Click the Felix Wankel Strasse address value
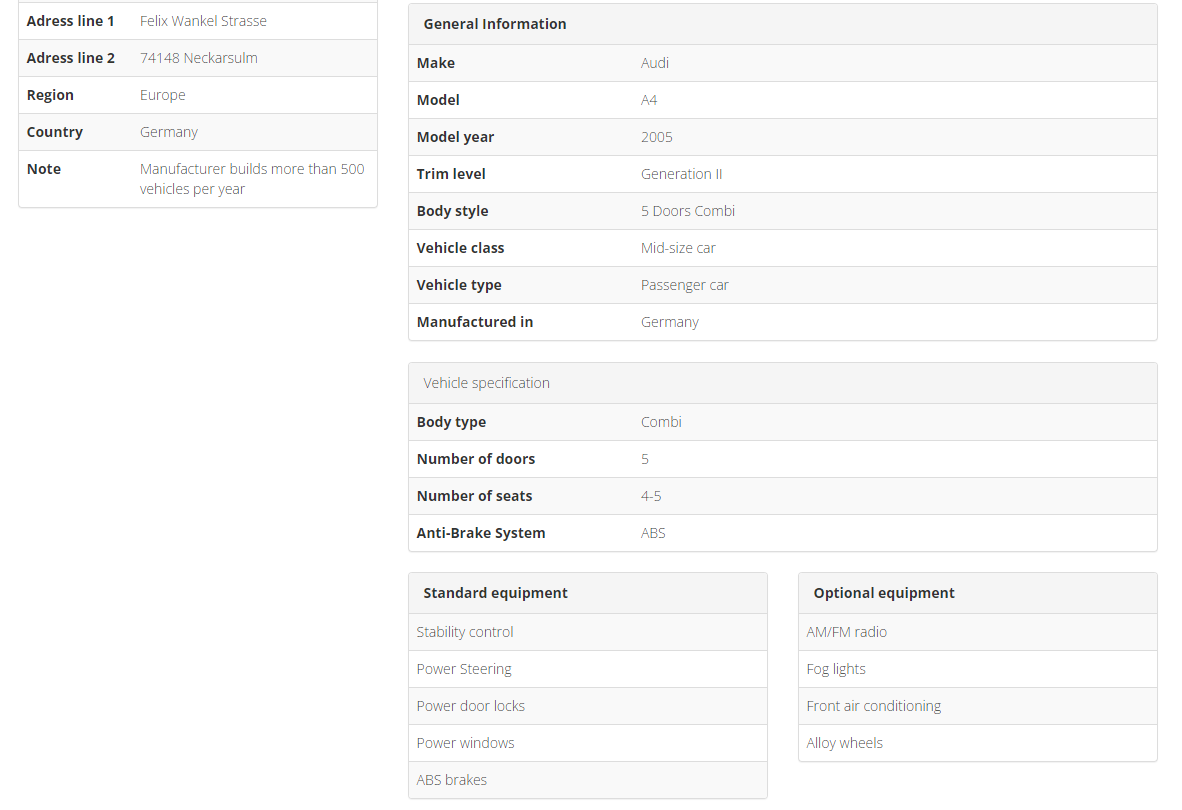 coord(203,21)
